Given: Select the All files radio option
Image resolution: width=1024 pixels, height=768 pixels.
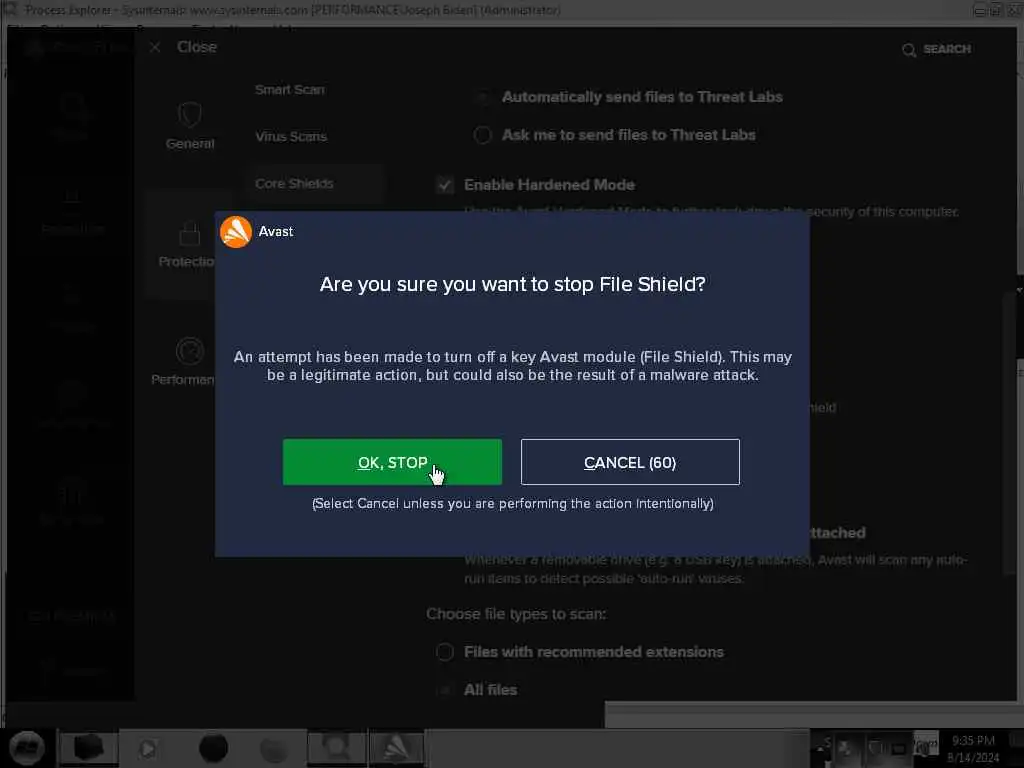Looking at the screenshot, I should (x=445, y=690).
